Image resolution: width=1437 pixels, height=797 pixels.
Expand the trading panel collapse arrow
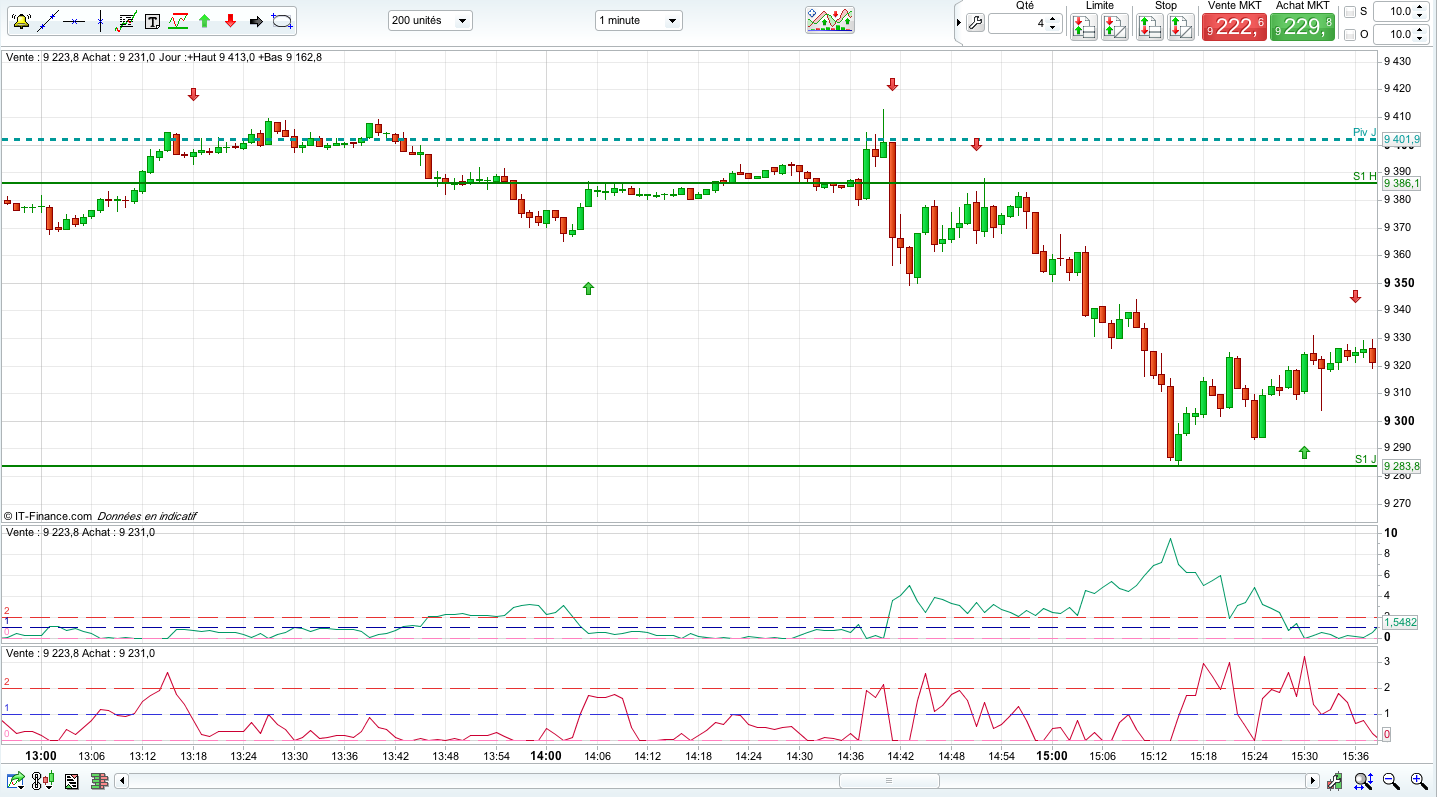(x=959, y=23)
